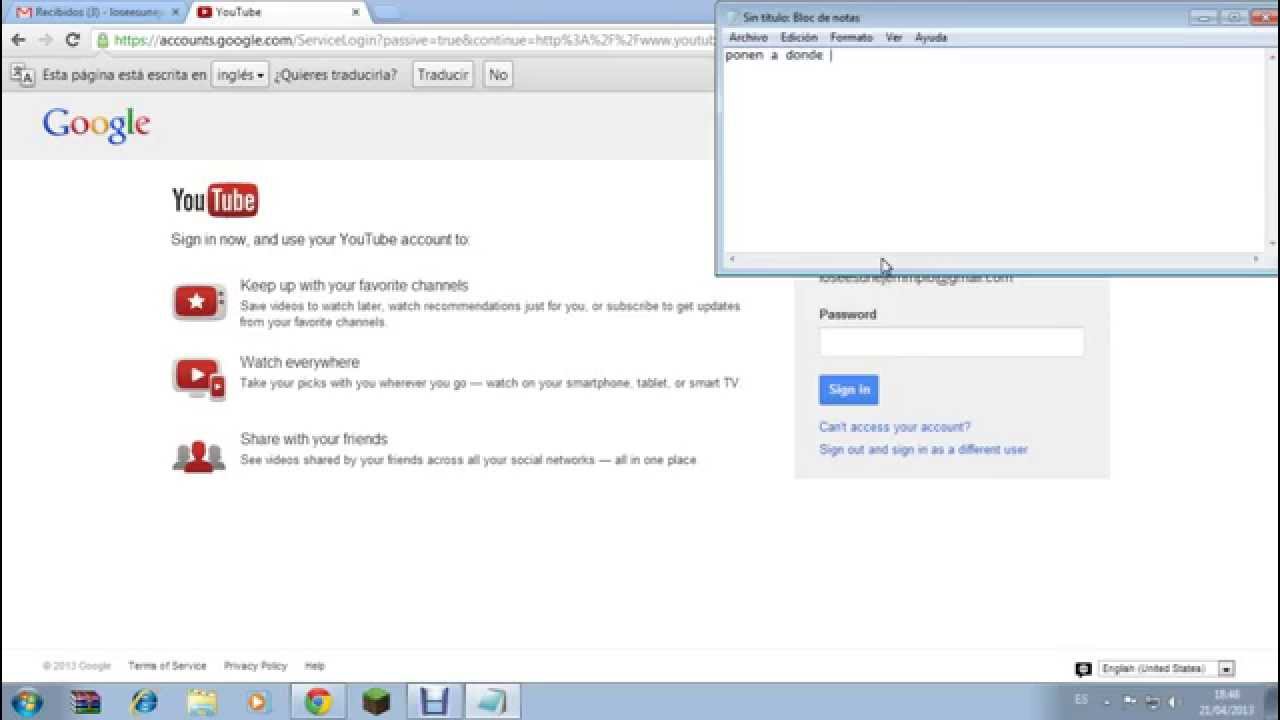This screenshot has height=720, width=1280.
Task: Open a new Chrome tab
Action: coord(385,12)
